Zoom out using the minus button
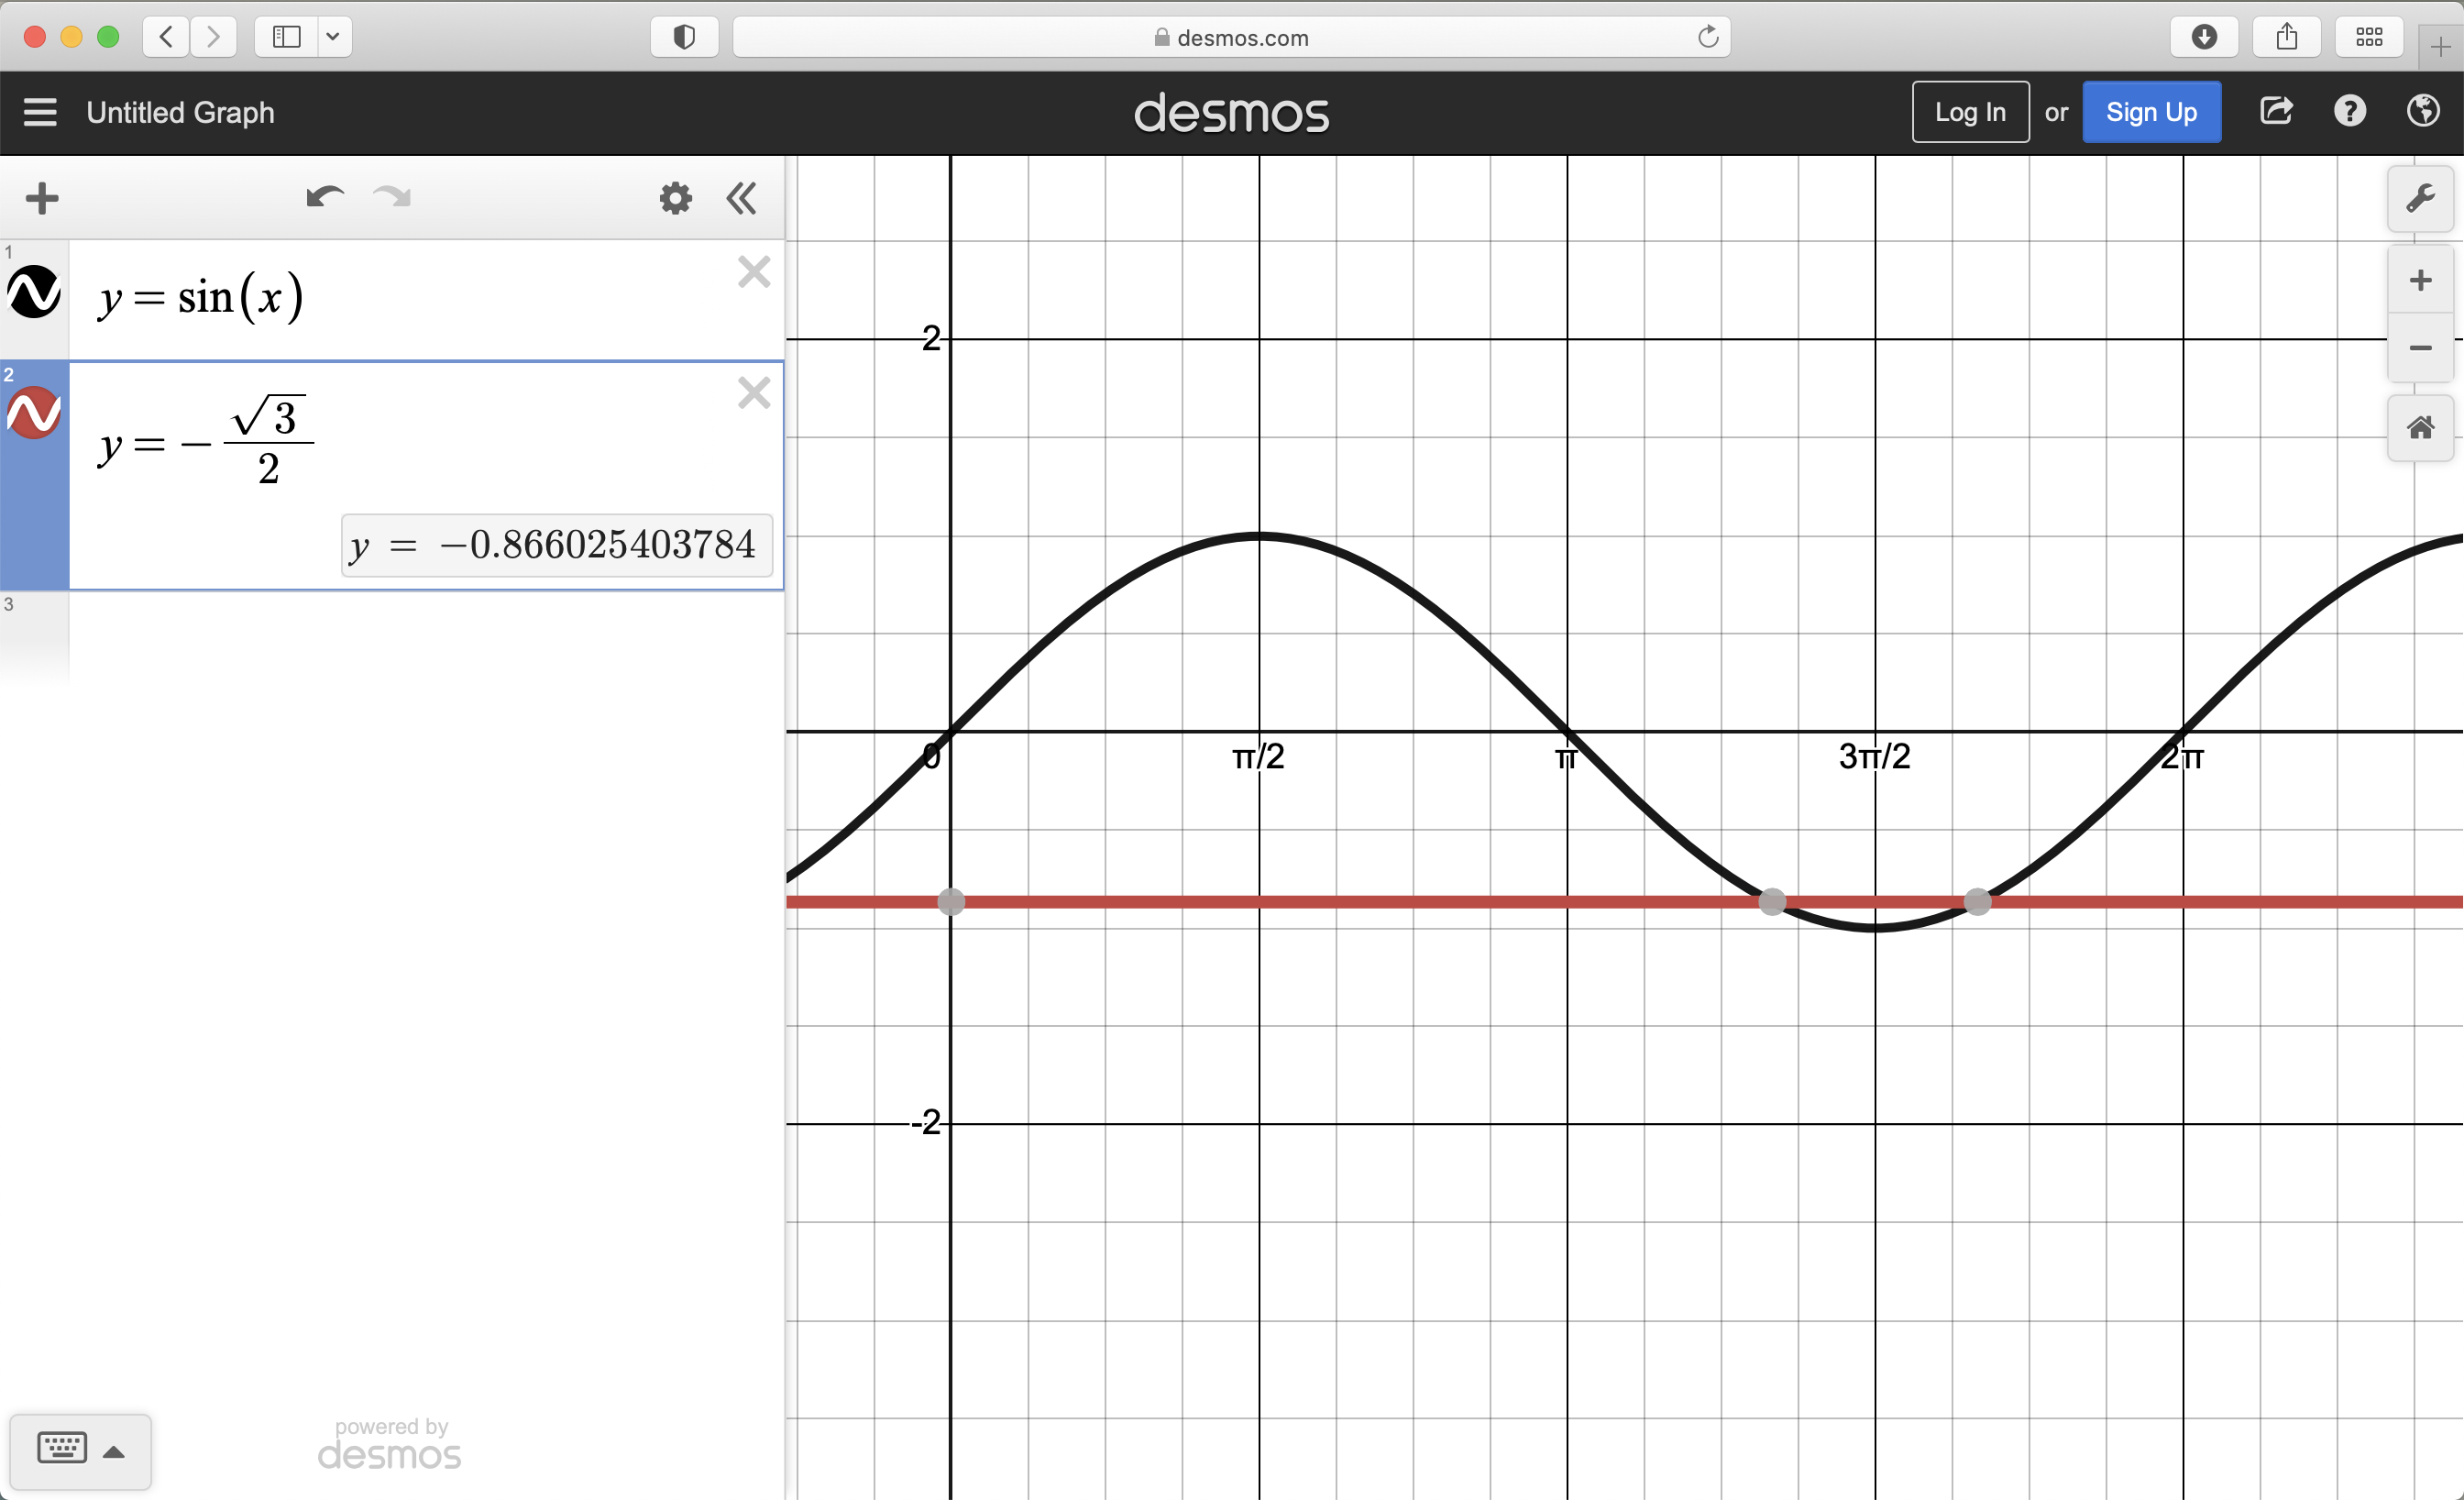The width and height of the screenshot is (2464, 1500). (x=2420, y=348)
